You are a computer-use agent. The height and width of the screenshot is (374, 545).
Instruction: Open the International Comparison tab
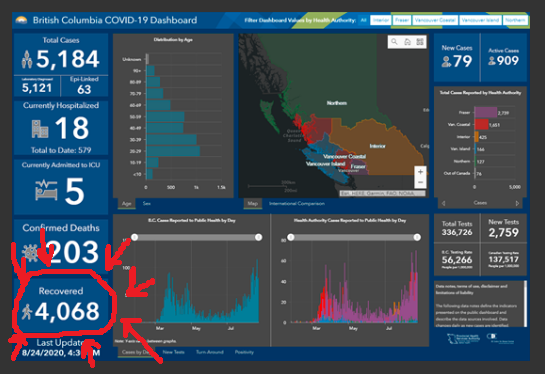pos(296,204)
